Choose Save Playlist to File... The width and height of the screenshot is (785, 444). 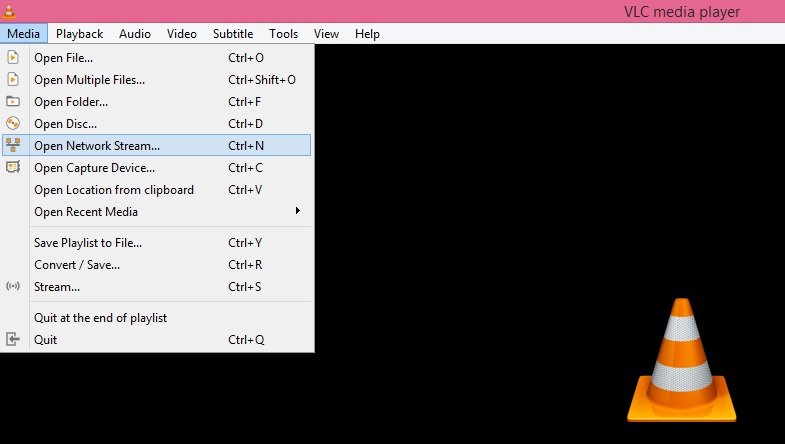tap(157, 243)
